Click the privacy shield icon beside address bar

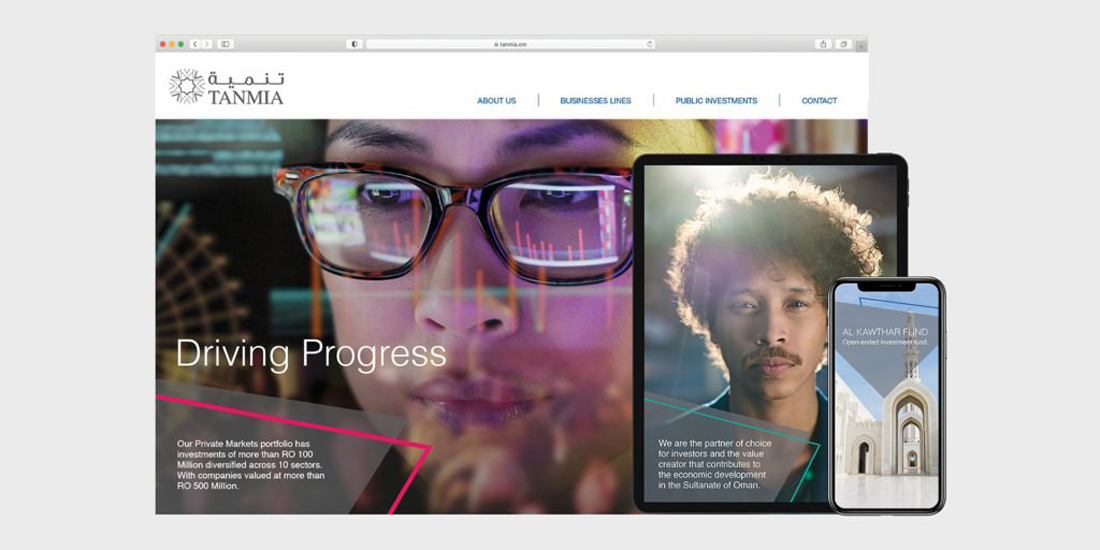point(354,44)
